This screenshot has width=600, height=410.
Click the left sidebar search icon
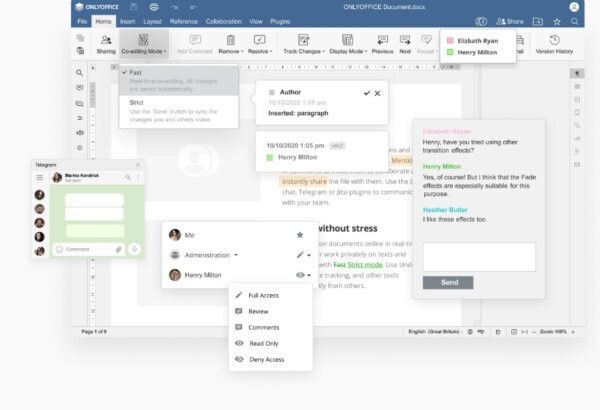79,72
